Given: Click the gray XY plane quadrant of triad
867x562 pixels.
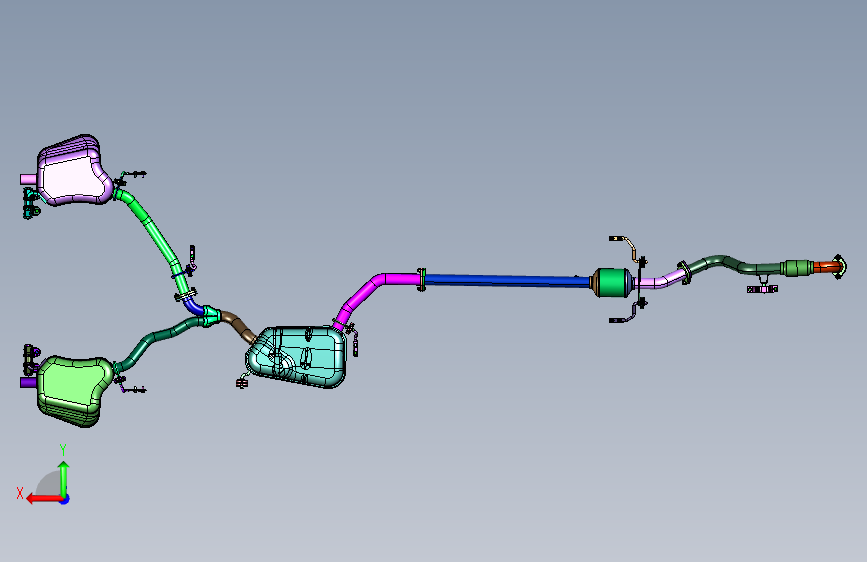Looking at the screenshot, I should click(x=49, y=483).
